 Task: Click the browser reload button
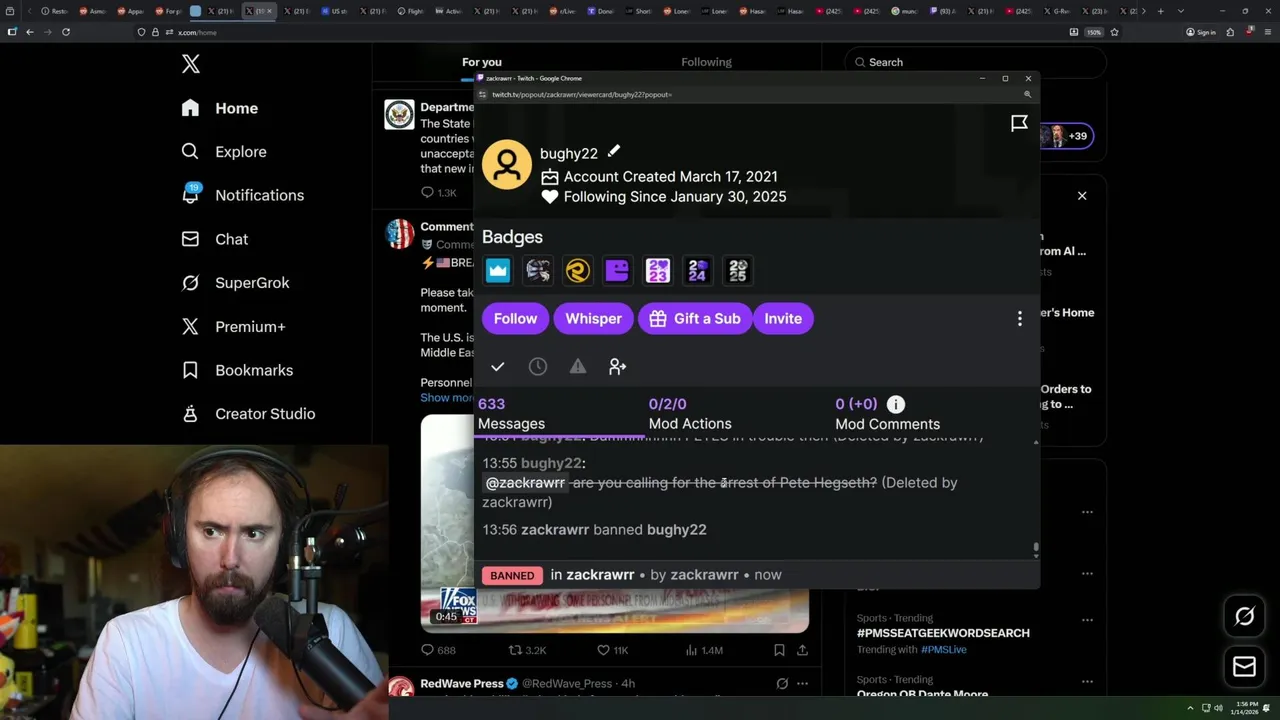[66, 32]
